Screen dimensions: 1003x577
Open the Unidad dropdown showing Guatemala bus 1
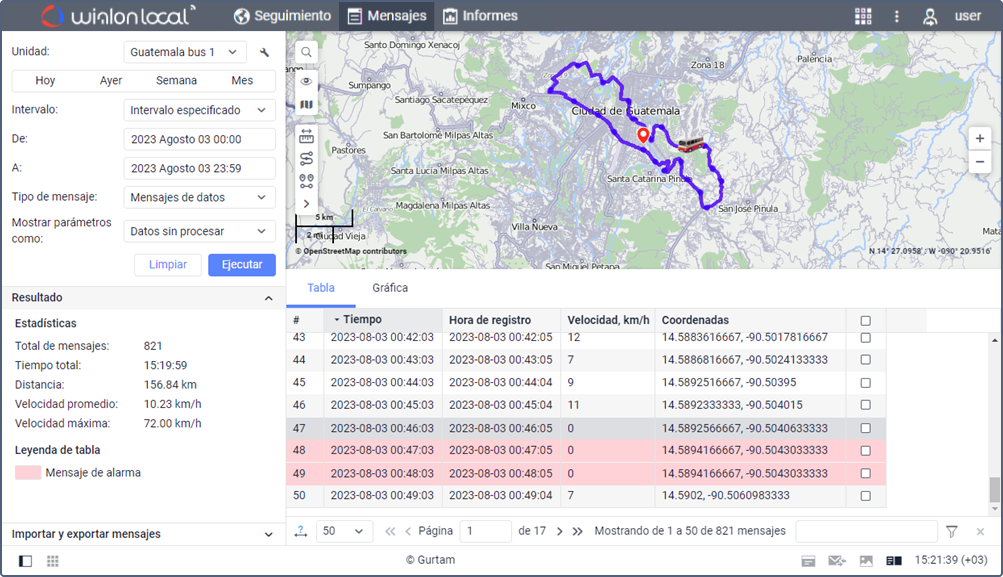(185, 52)
